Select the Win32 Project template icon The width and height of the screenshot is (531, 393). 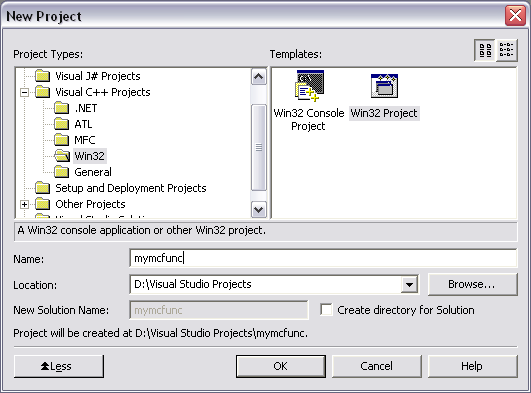pyautogui.click(x=384, y=86)
